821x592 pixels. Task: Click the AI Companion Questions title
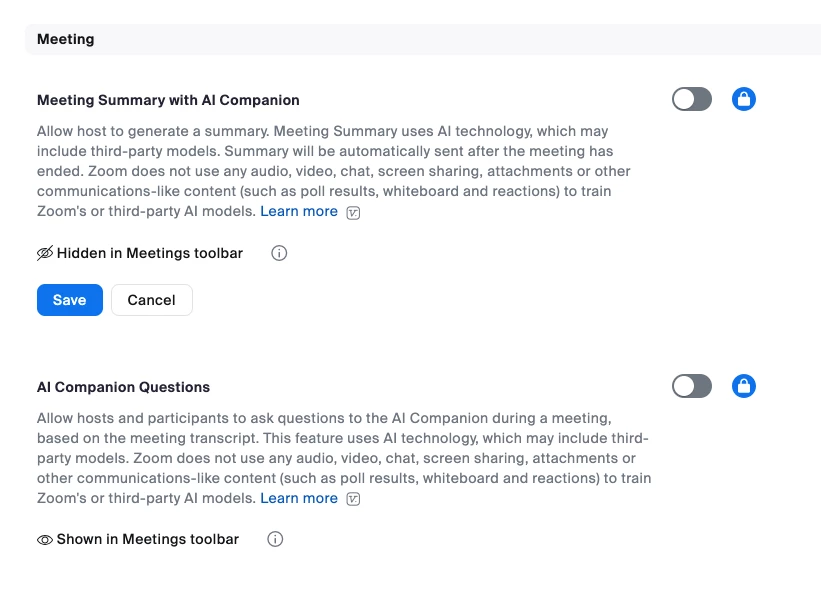pyautogui.click(x=123, y=387)
